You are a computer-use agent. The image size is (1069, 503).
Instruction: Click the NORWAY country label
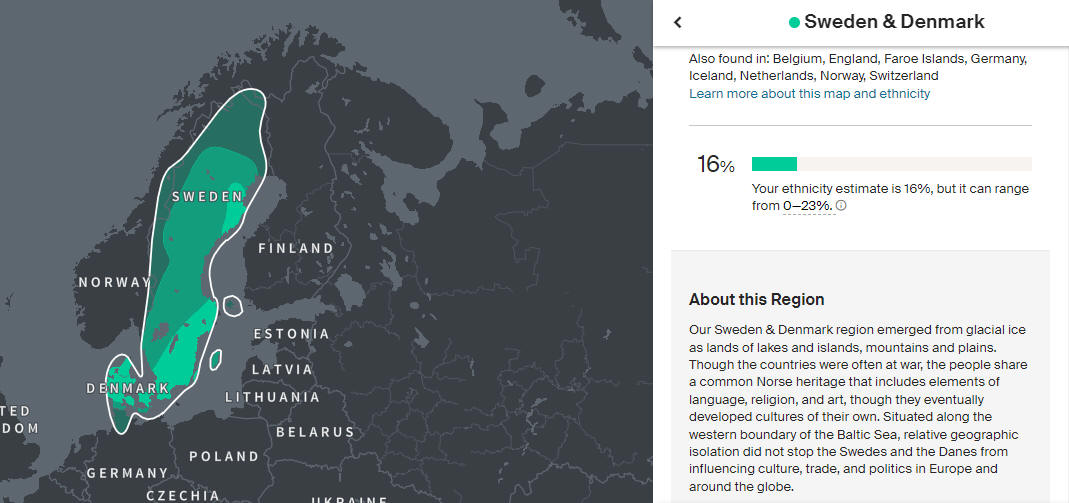click(113, 283)
